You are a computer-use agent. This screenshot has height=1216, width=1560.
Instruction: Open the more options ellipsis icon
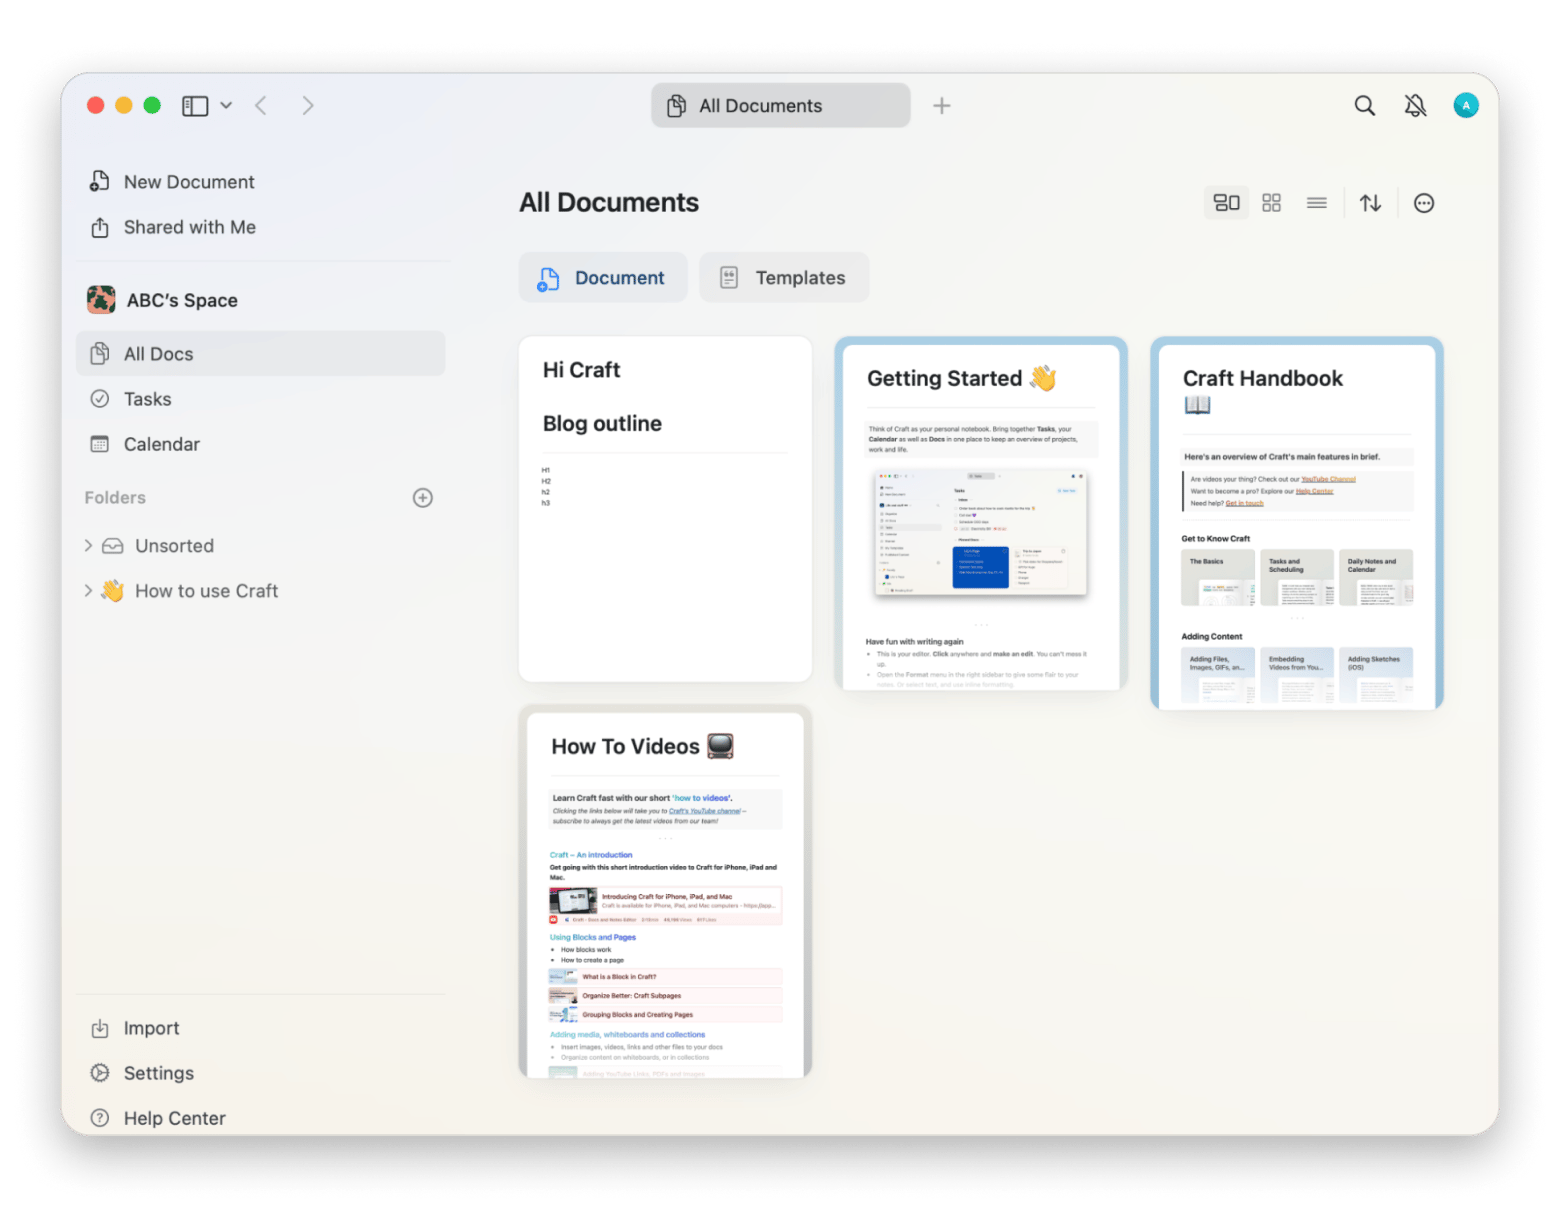click(1424, 203)
